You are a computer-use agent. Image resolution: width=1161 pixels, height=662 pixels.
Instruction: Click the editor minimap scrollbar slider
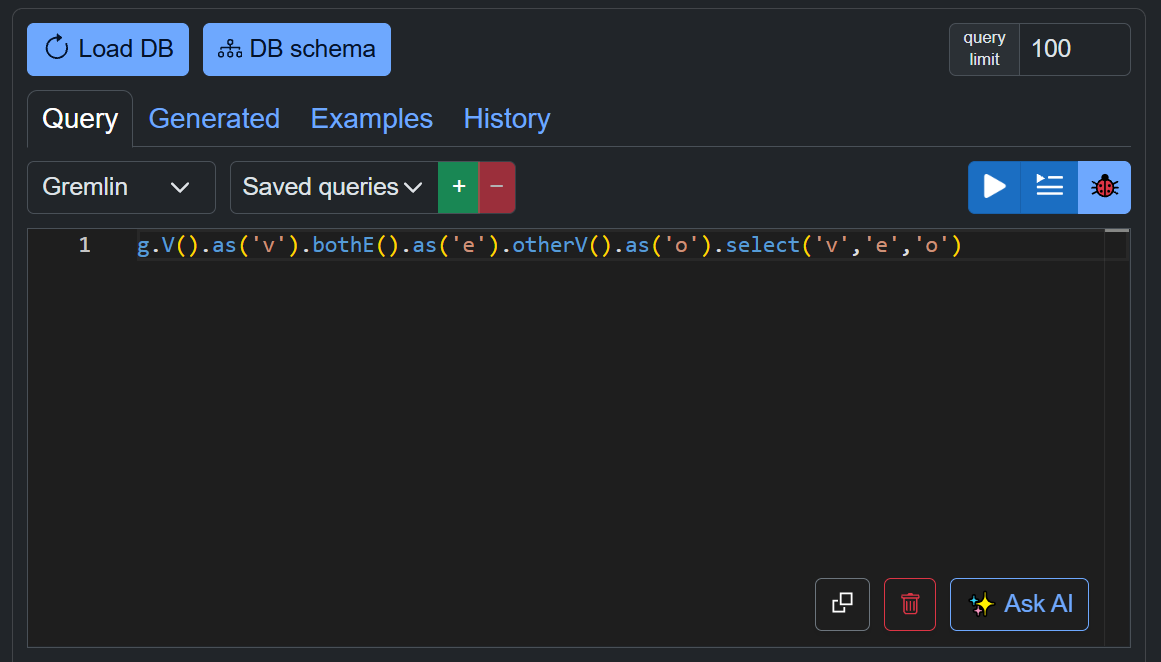(1117, 231)
